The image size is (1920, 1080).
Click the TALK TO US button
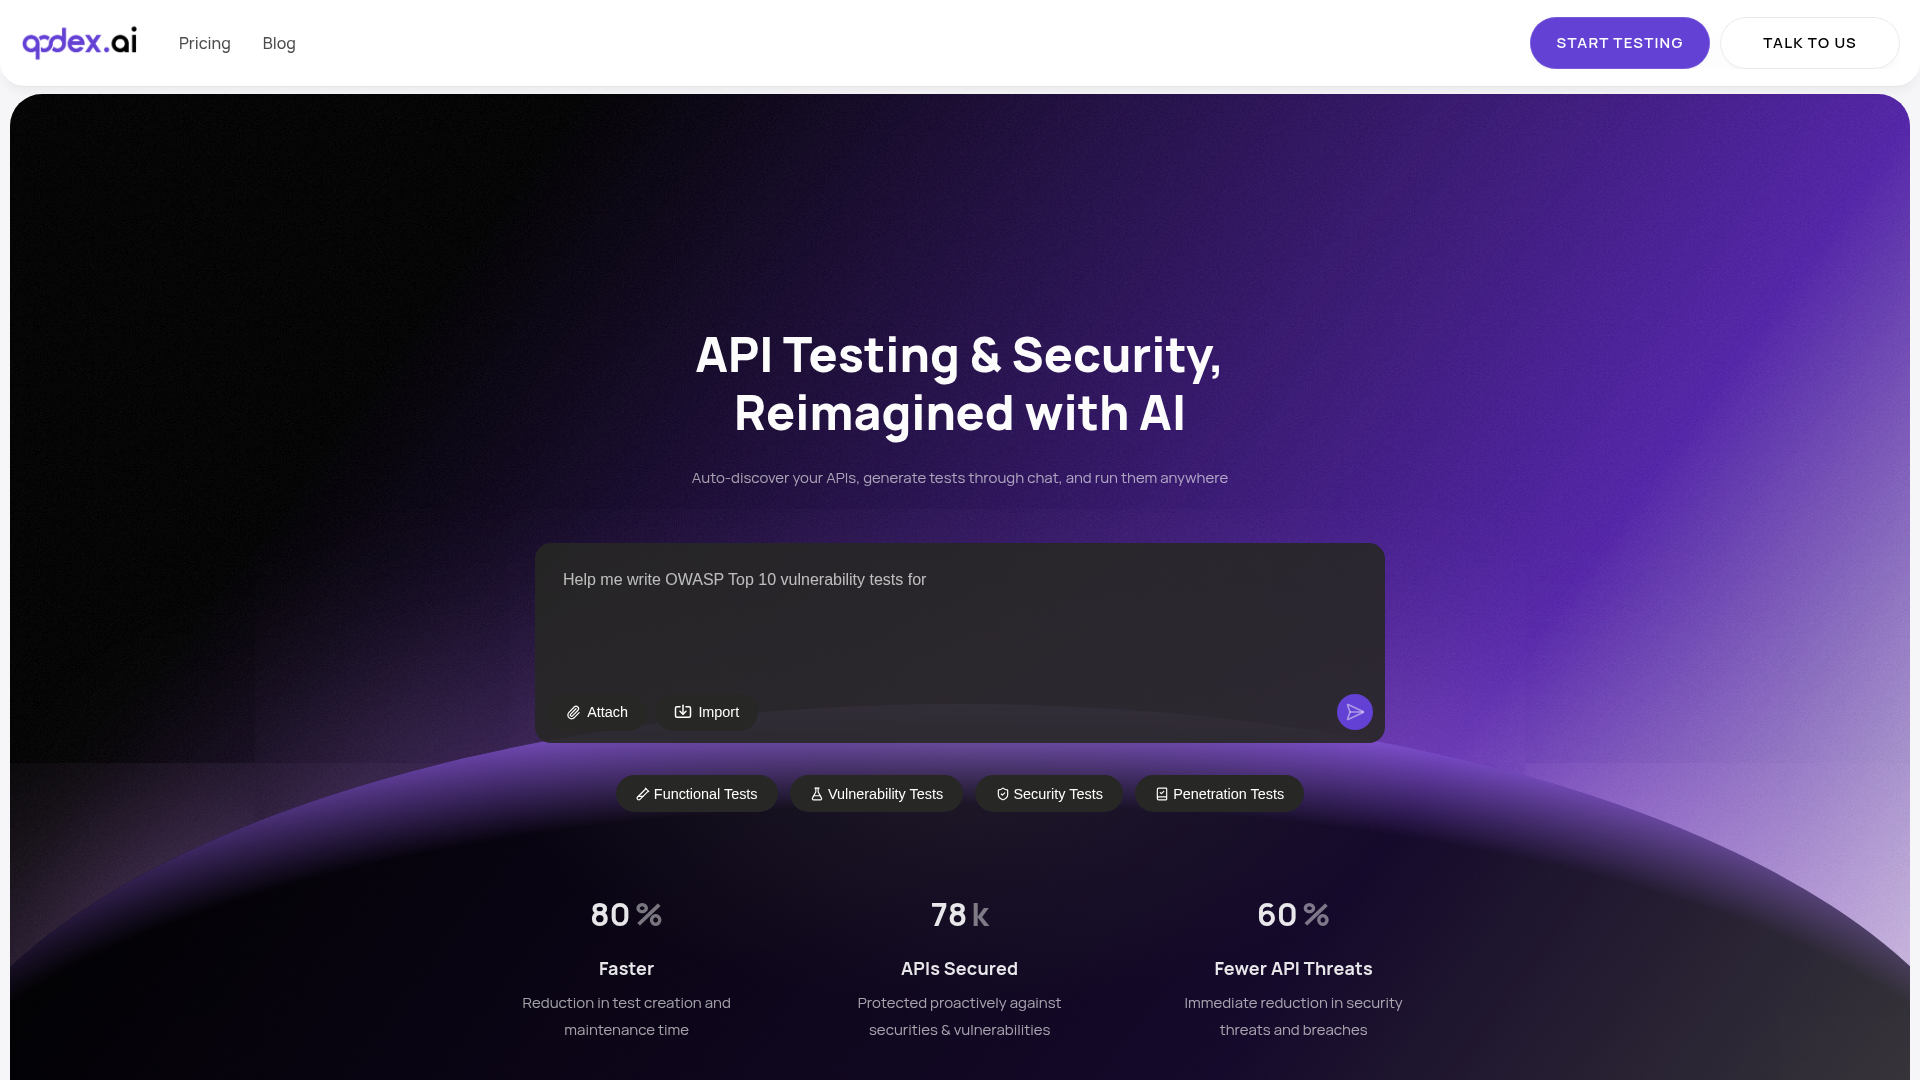[1809, 43]
